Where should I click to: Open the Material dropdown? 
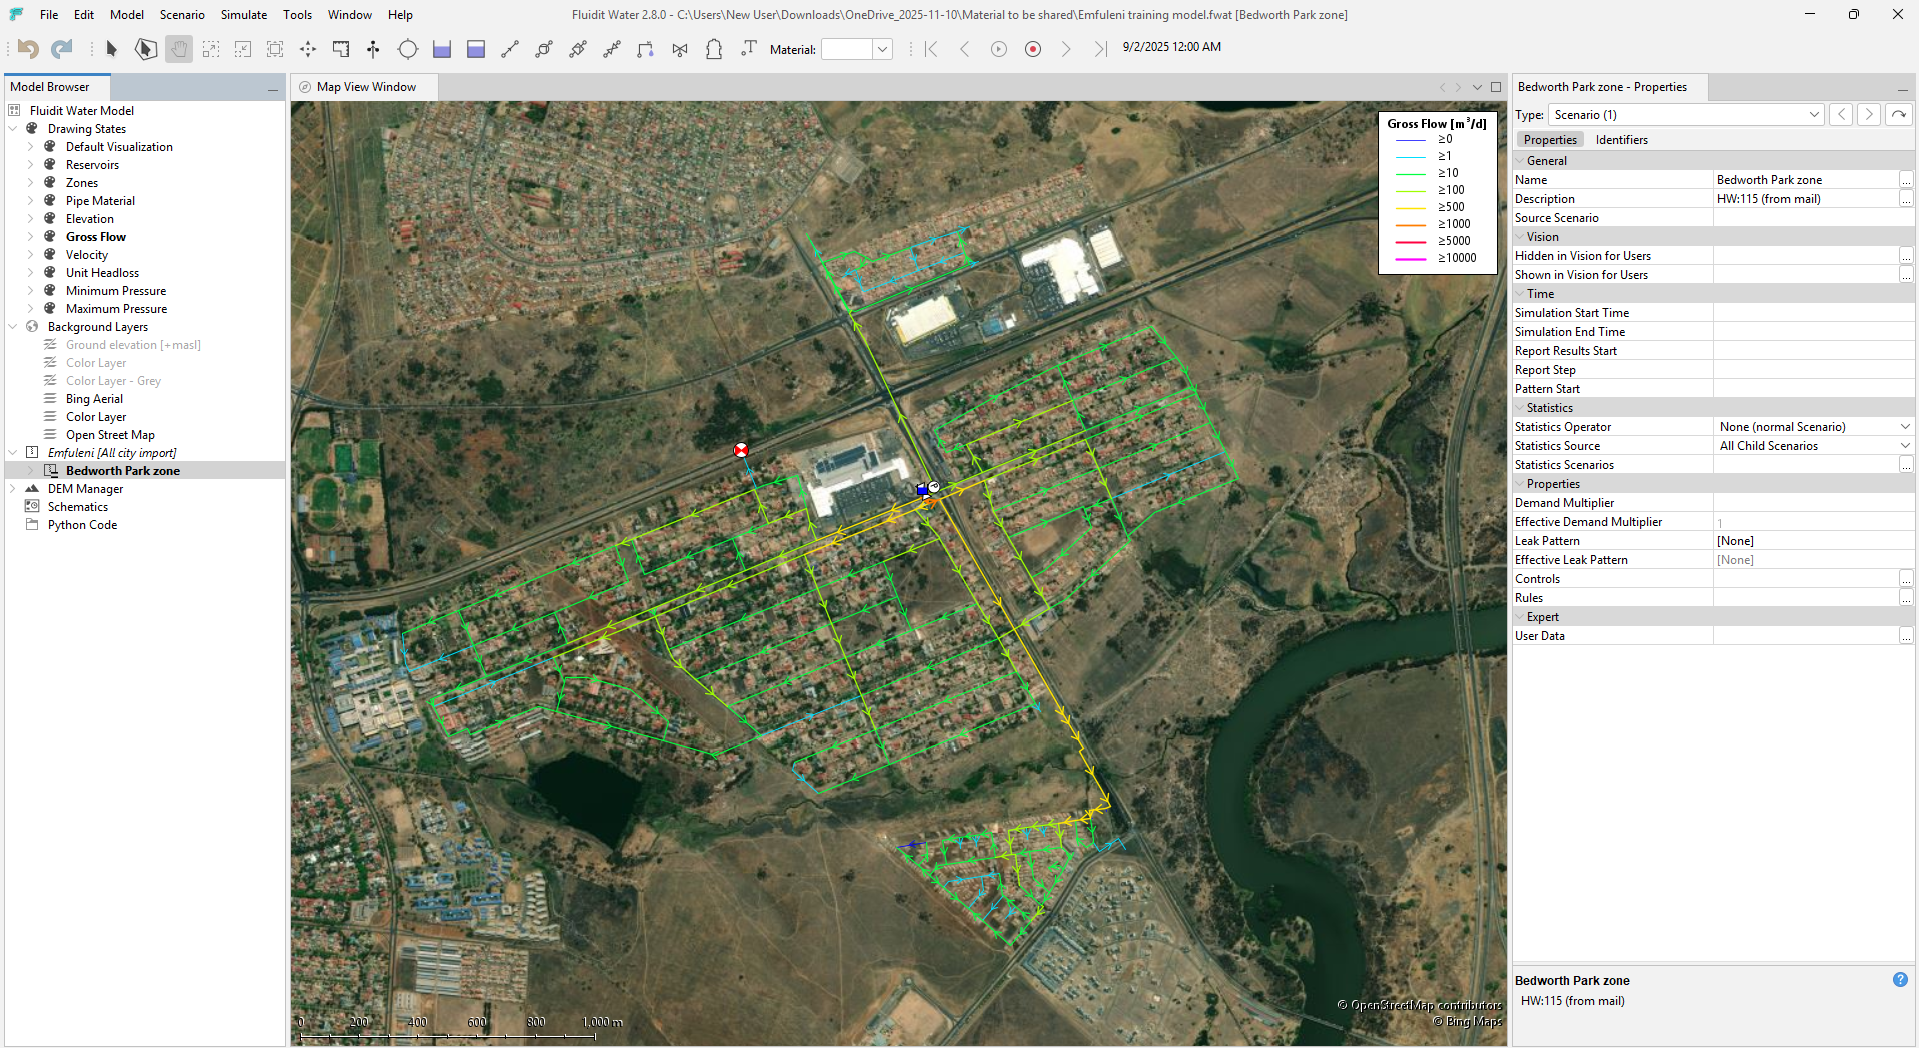click(882, 49)
